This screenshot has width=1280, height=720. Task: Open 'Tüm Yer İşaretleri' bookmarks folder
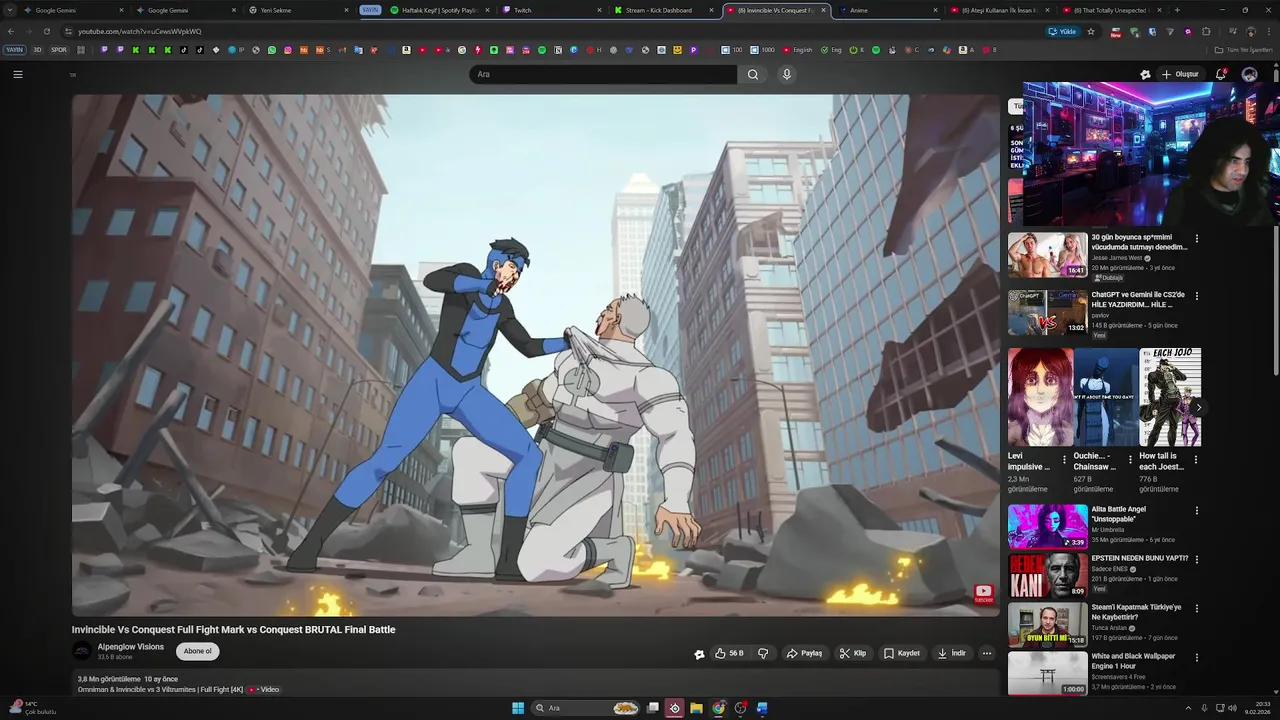(1244, 50)
